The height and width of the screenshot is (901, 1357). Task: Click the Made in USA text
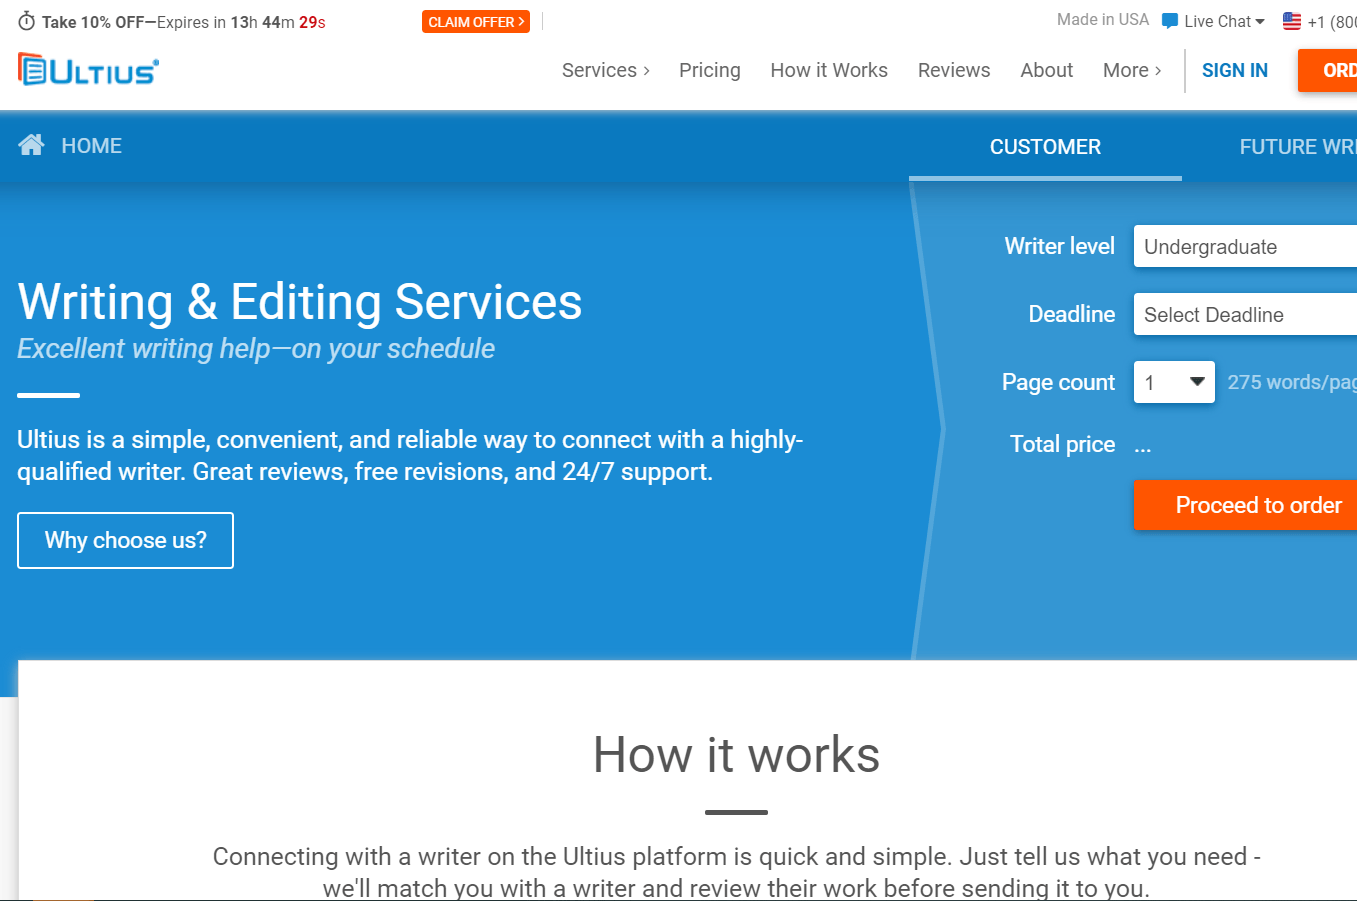coord(1103,20)
